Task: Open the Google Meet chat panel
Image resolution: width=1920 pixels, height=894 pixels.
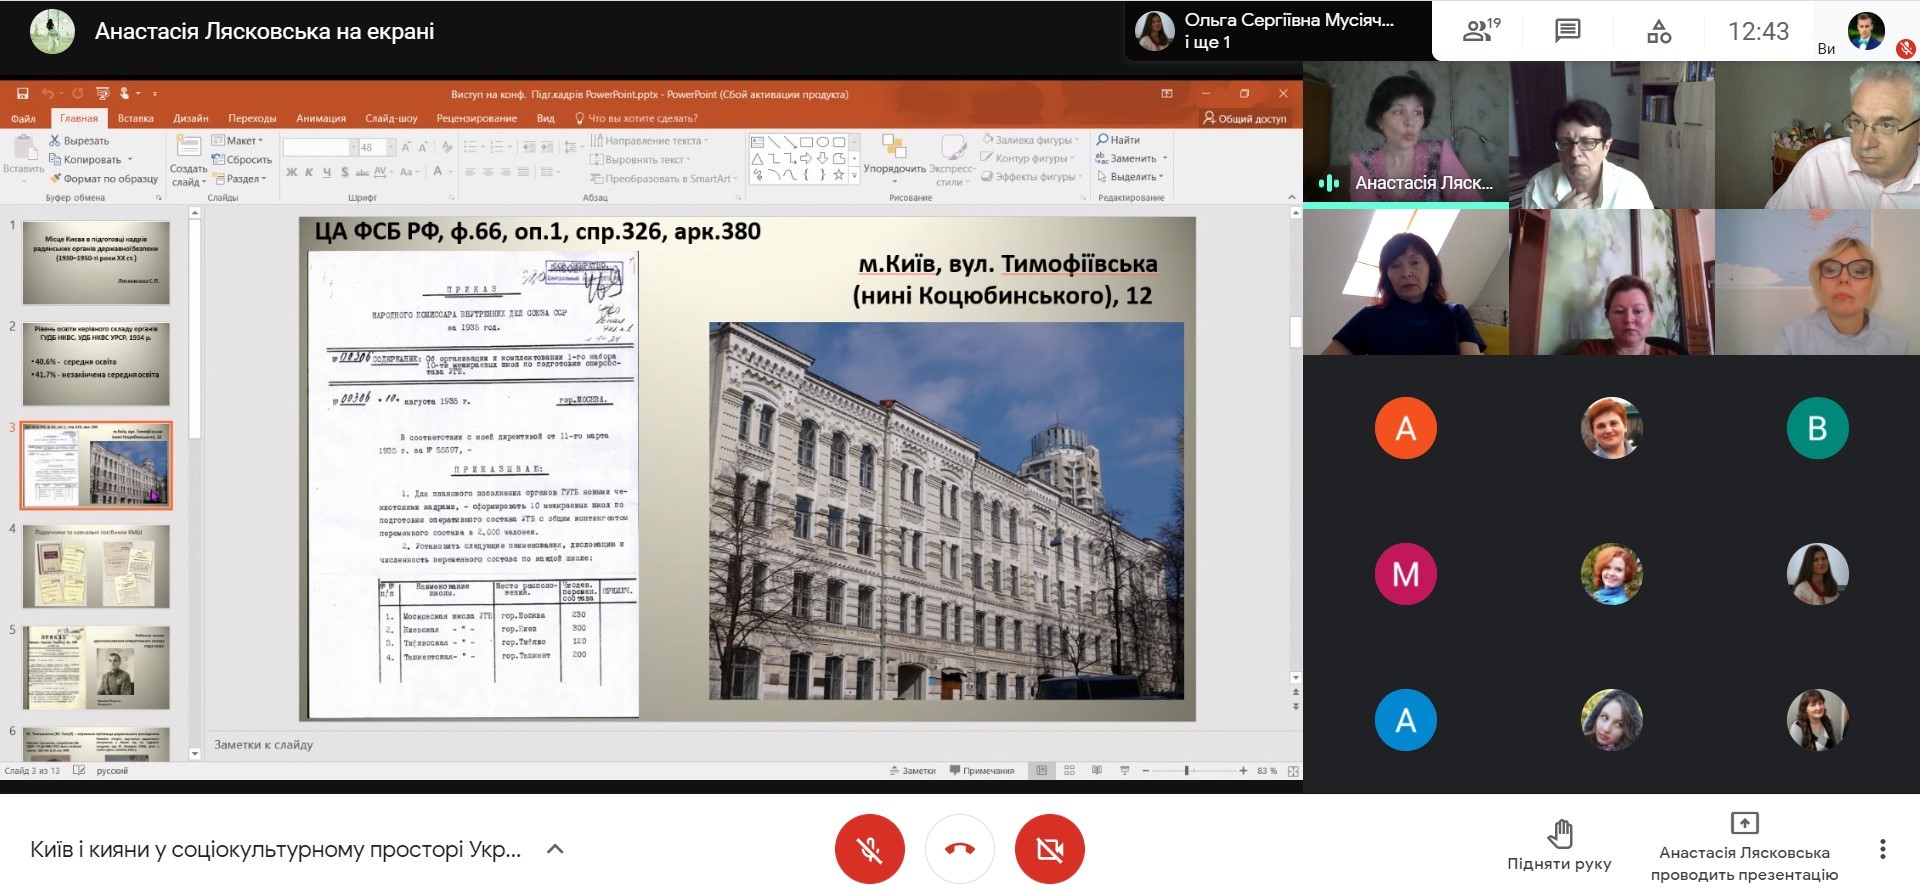Action: point(1567,31)
